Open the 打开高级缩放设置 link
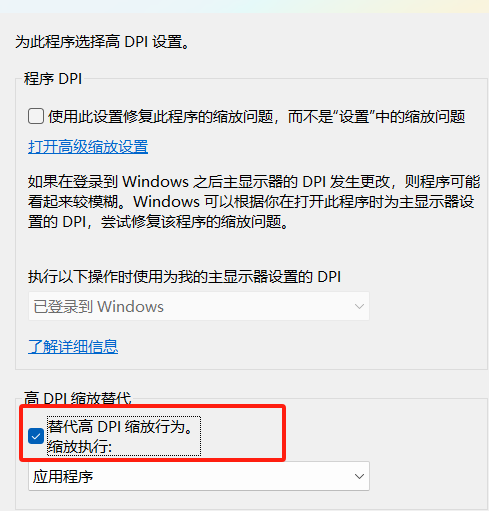 [88, 147]
